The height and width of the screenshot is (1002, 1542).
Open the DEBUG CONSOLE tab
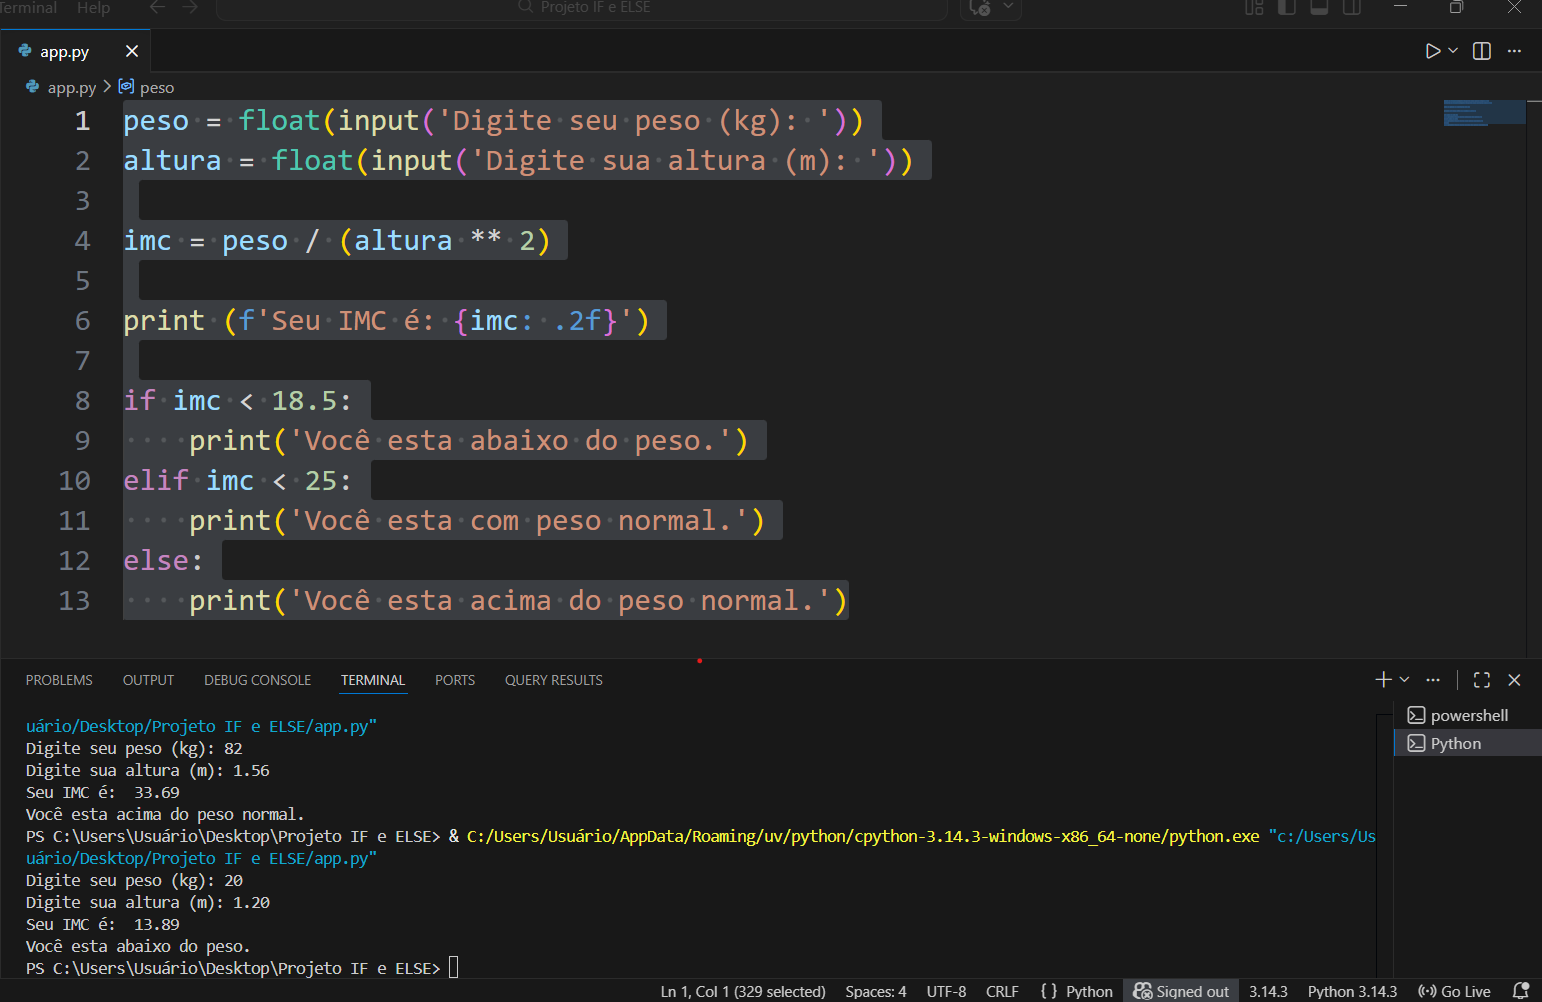pyautogui.click(x=257, y=680)
